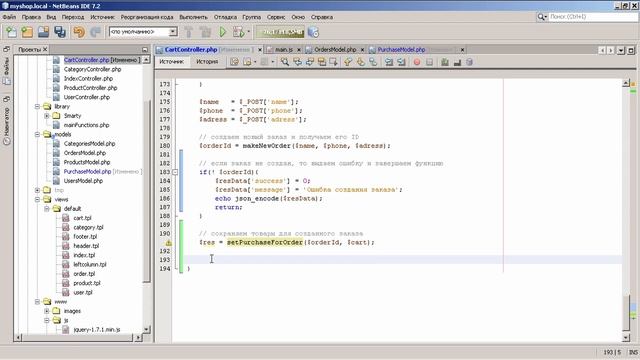
Task: Click the Redo toolbar icon
Action: point(96,32)
